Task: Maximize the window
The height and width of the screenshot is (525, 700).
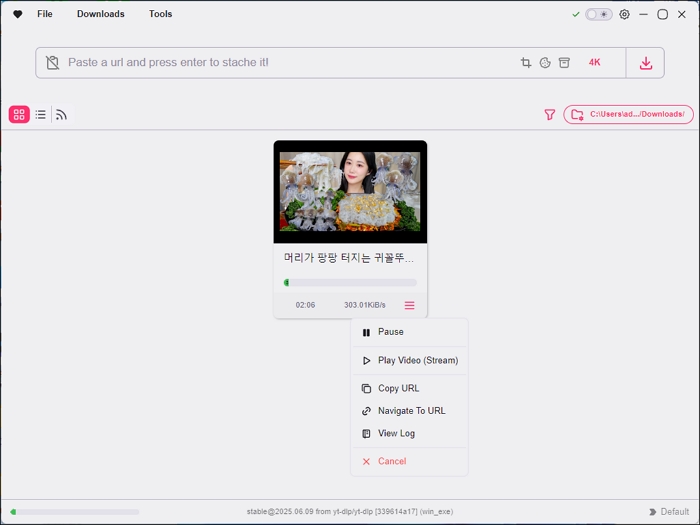Action: (x=662, y=14)
